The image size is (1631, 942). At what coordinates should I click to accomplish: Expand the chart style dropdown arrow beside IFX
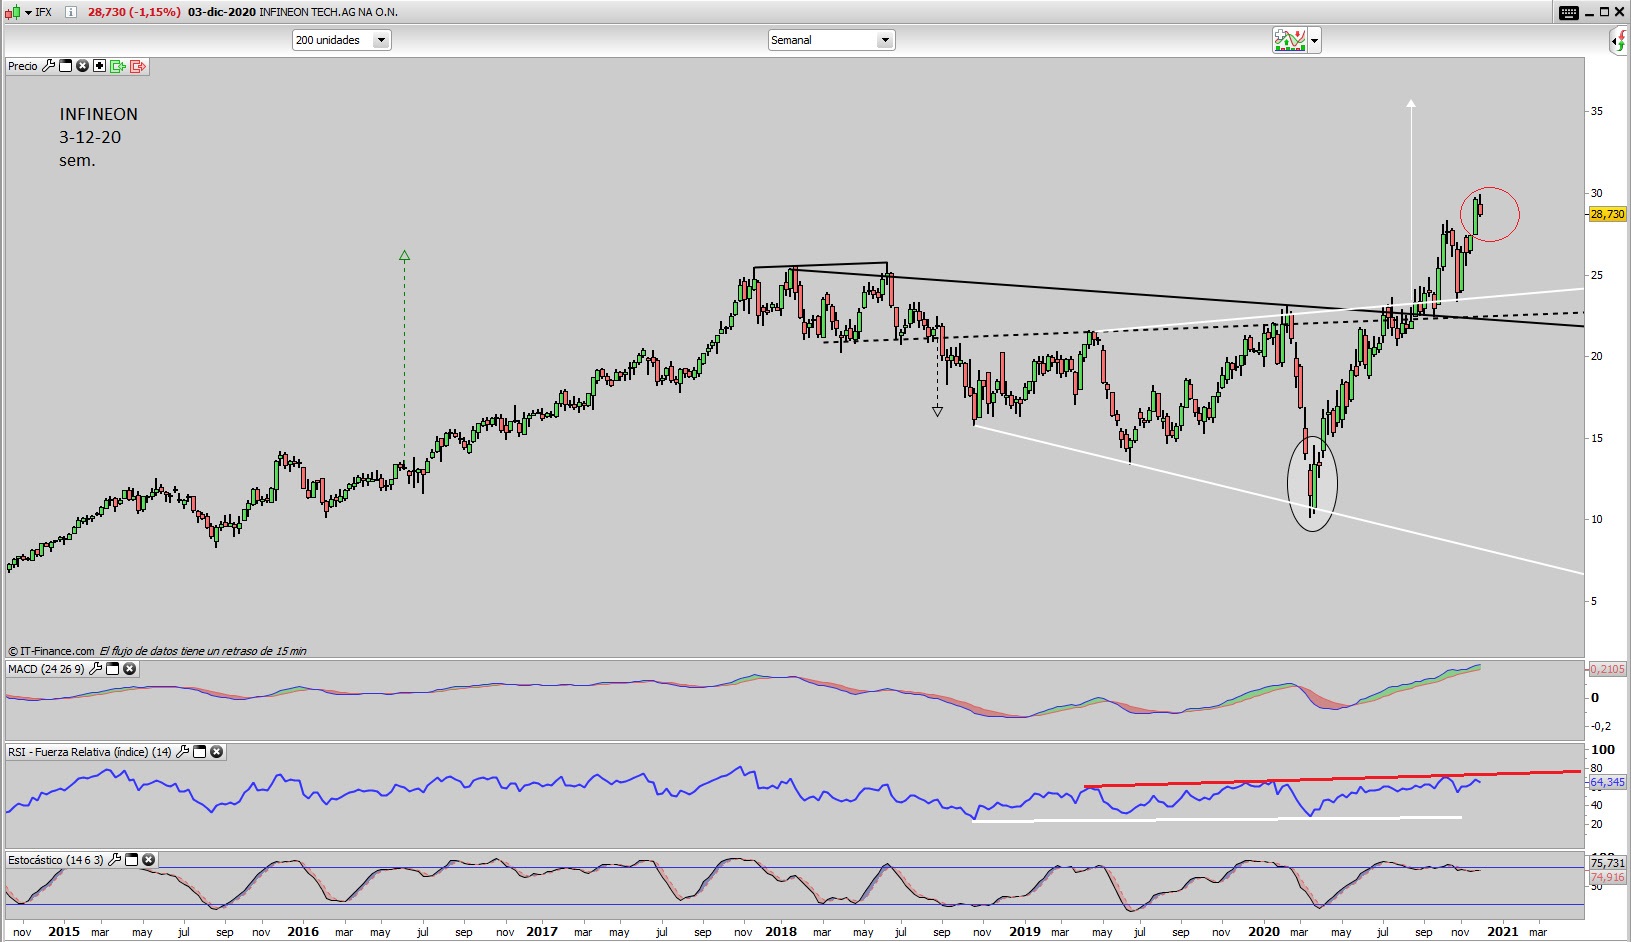click(x=28, y=12)
